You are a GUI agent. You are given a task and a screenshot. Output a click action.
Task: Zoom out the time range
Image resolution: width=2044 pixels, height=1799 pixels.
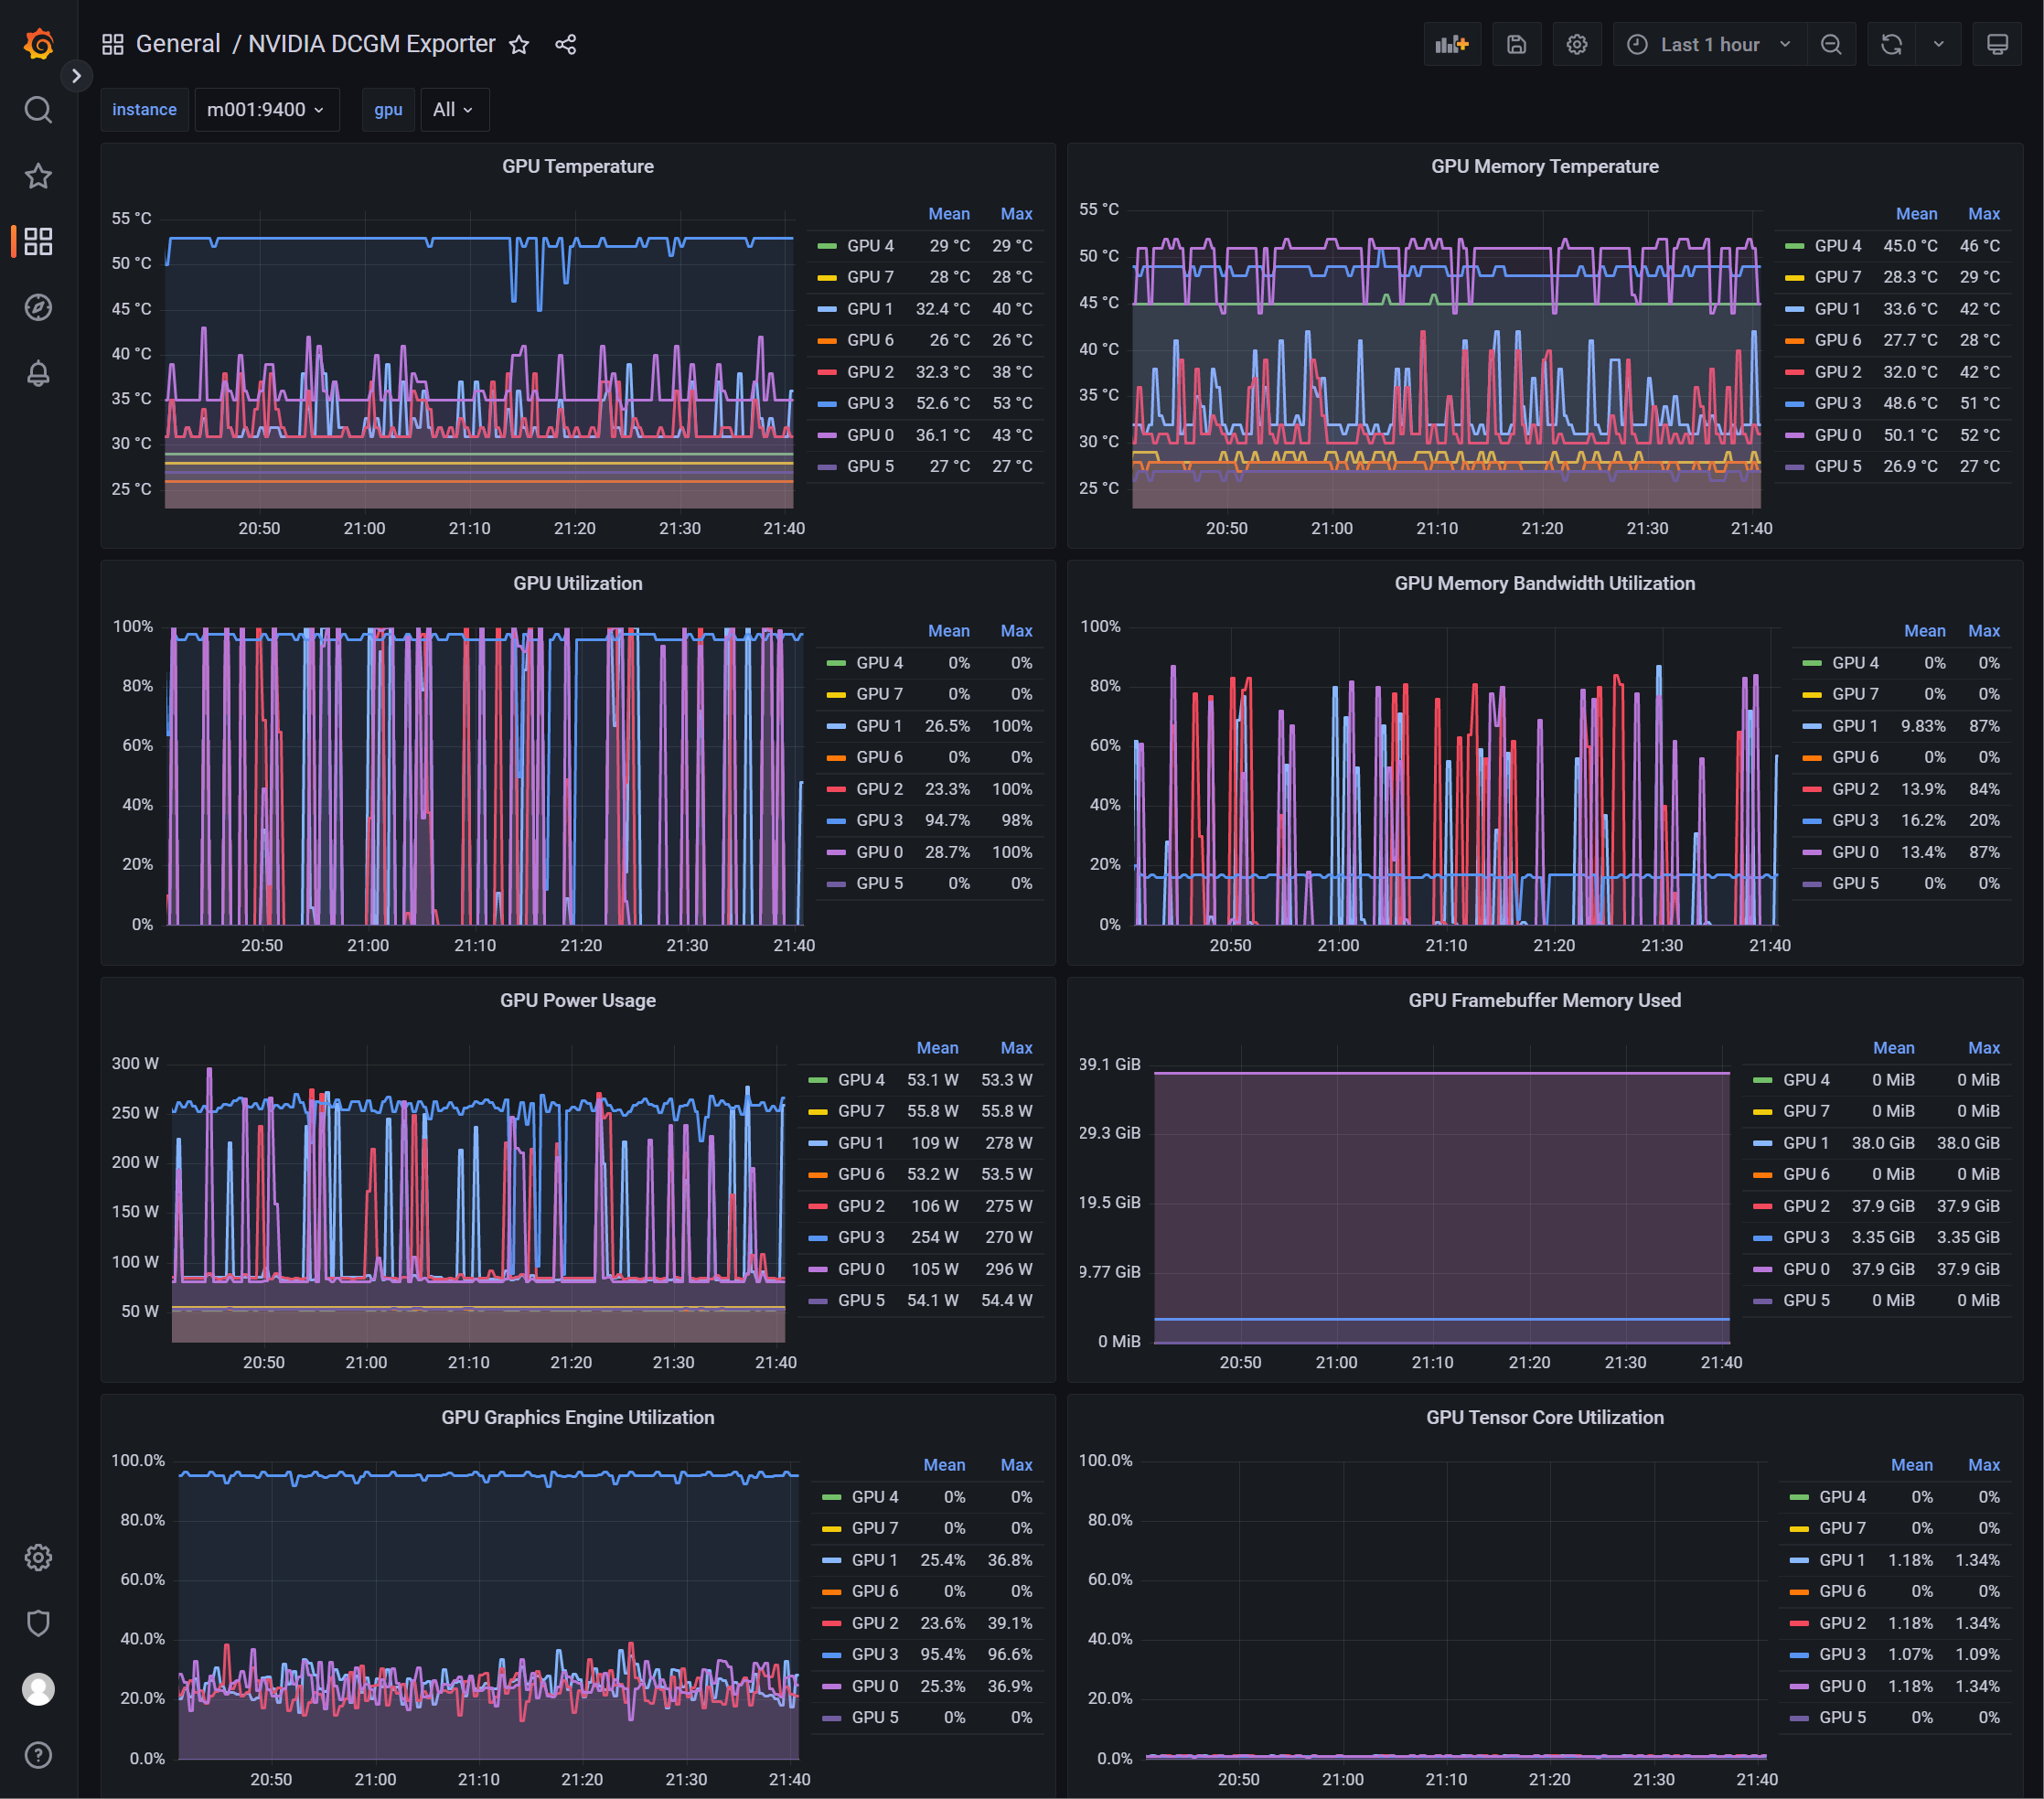click(x=1830, y=44)
